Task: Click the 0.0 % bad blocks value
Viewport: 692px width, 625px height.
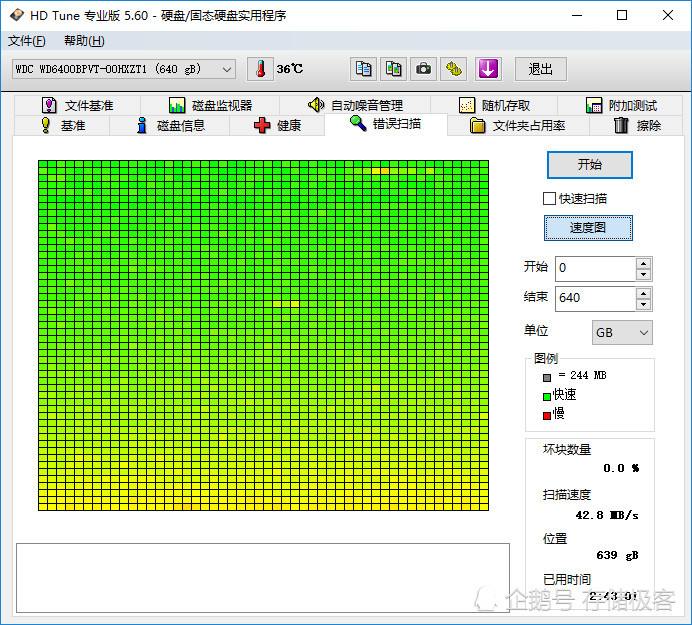Action: 621,468
